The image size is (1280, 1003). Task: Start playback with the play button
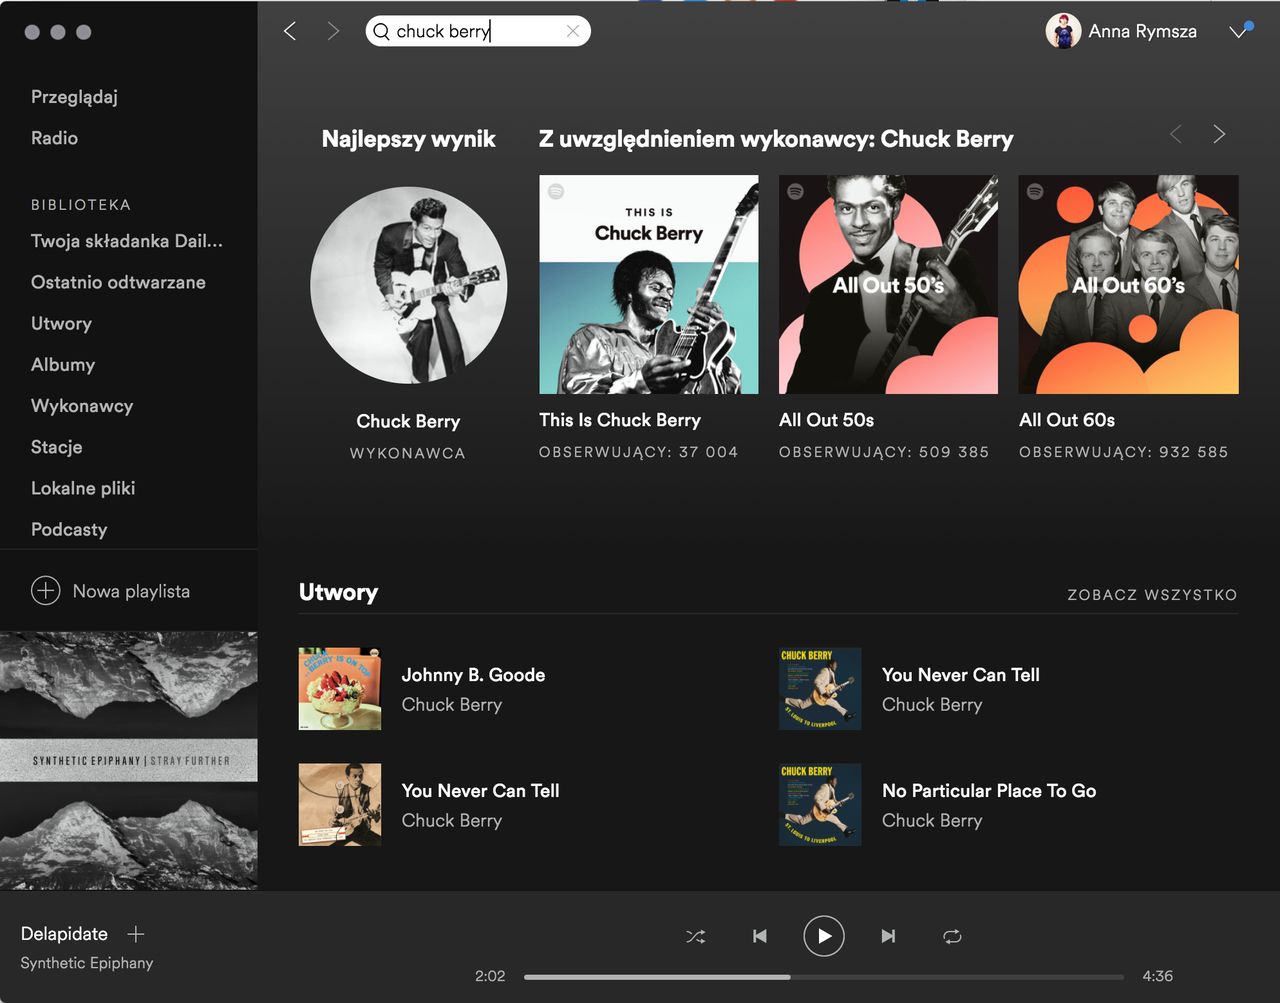point(824,937)
